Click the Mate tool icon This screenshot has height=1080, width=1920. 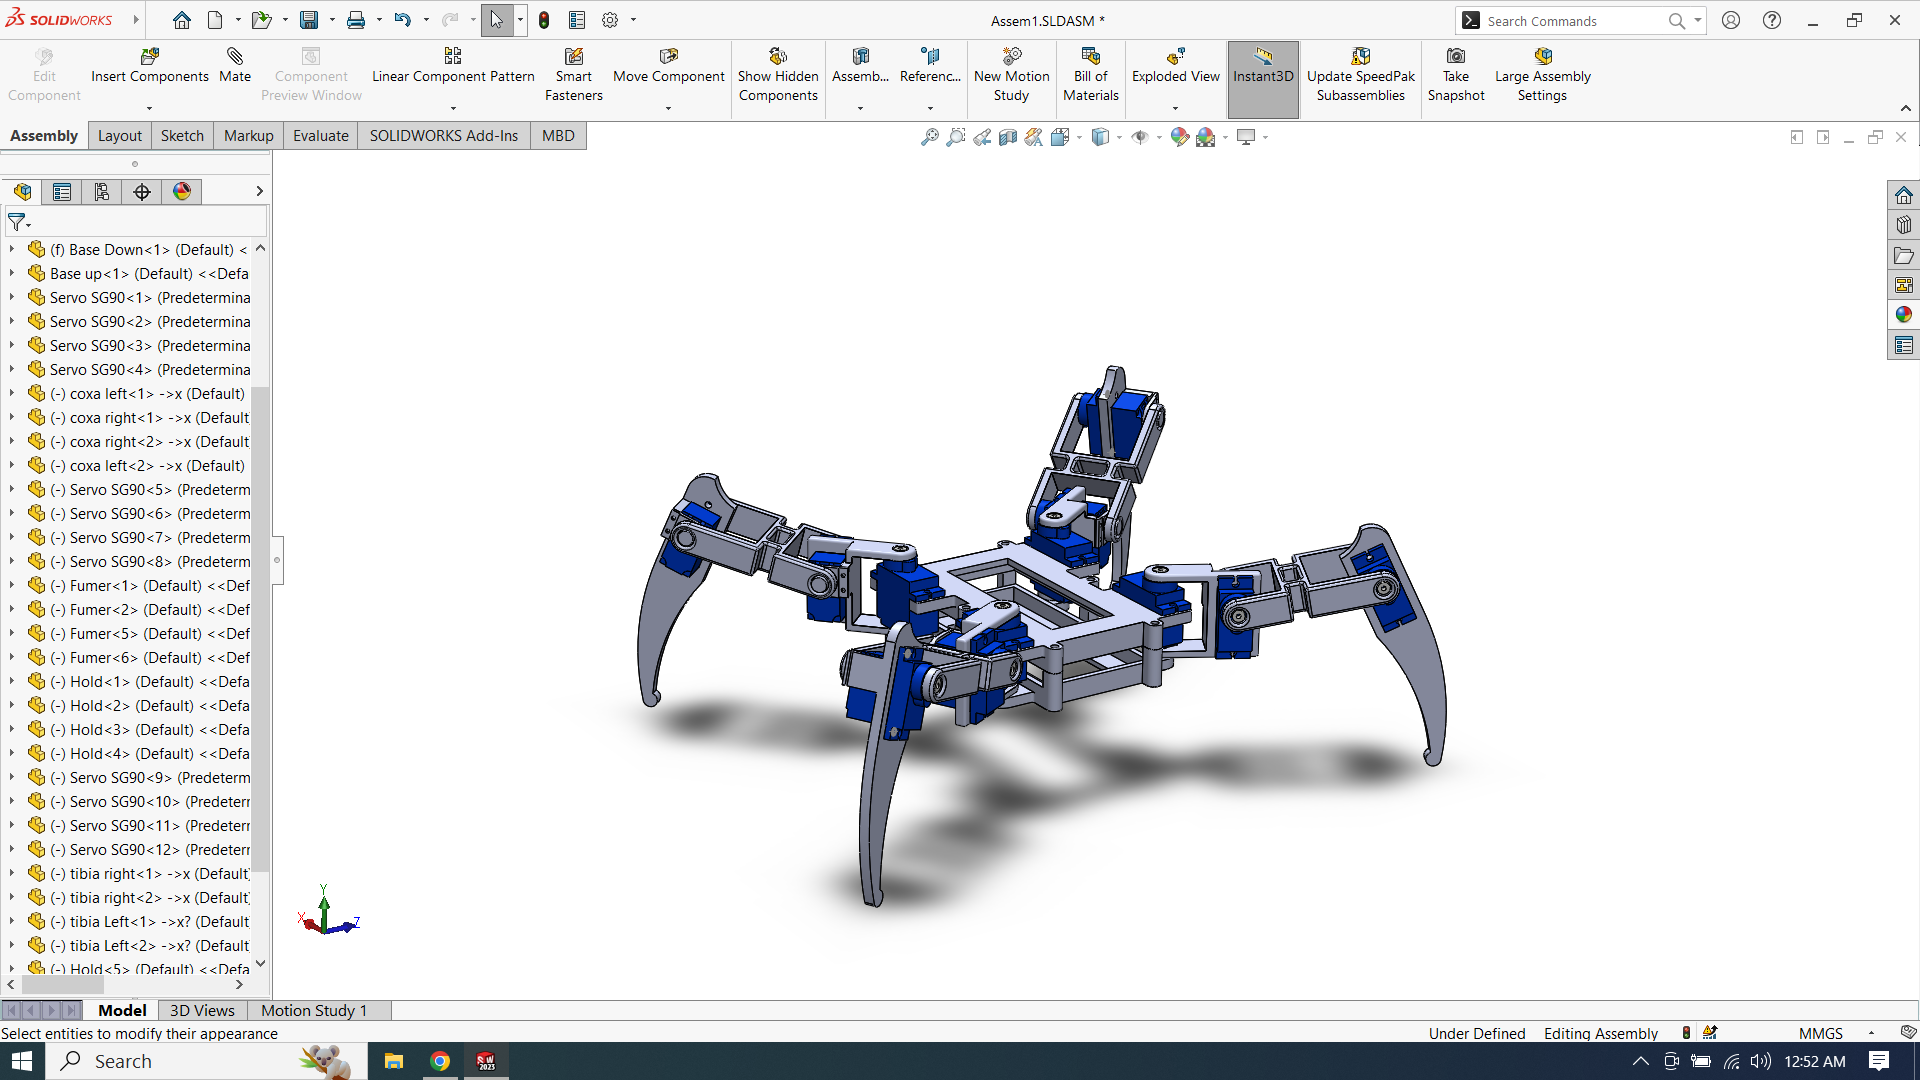click(x=235, y=57)
